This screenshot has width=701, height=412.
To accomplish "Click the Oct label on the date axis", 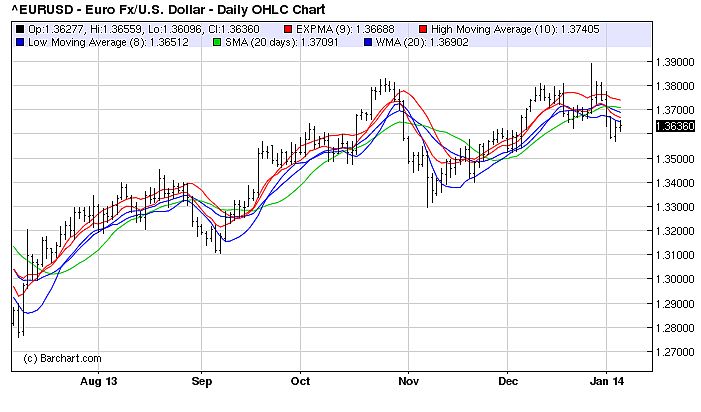I will point(301,382).
